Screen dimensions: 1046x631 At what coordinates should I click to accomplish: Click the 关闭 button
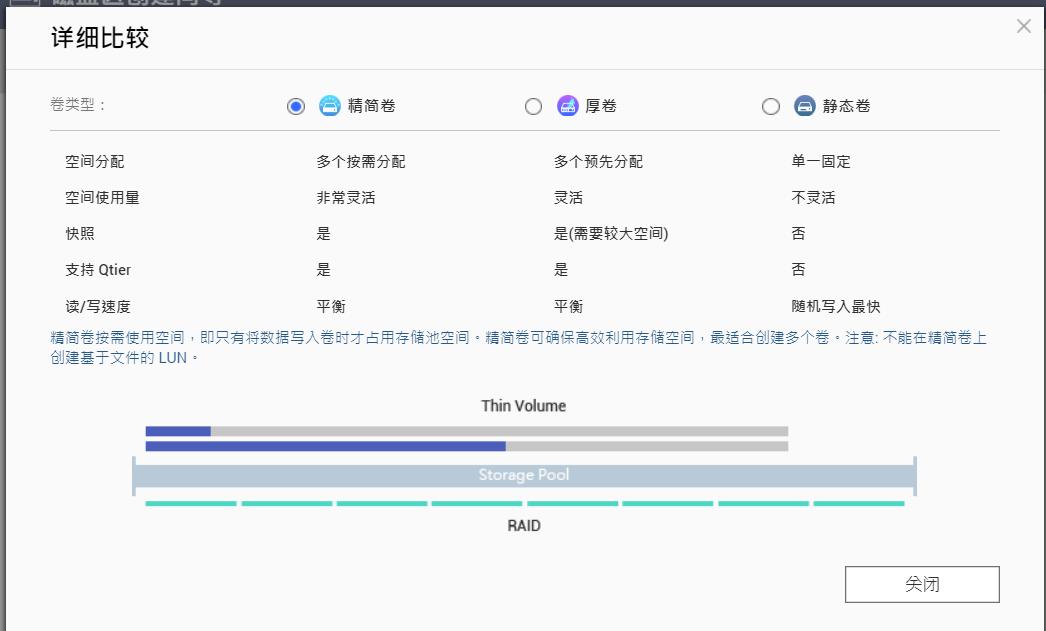pos(922,584)
